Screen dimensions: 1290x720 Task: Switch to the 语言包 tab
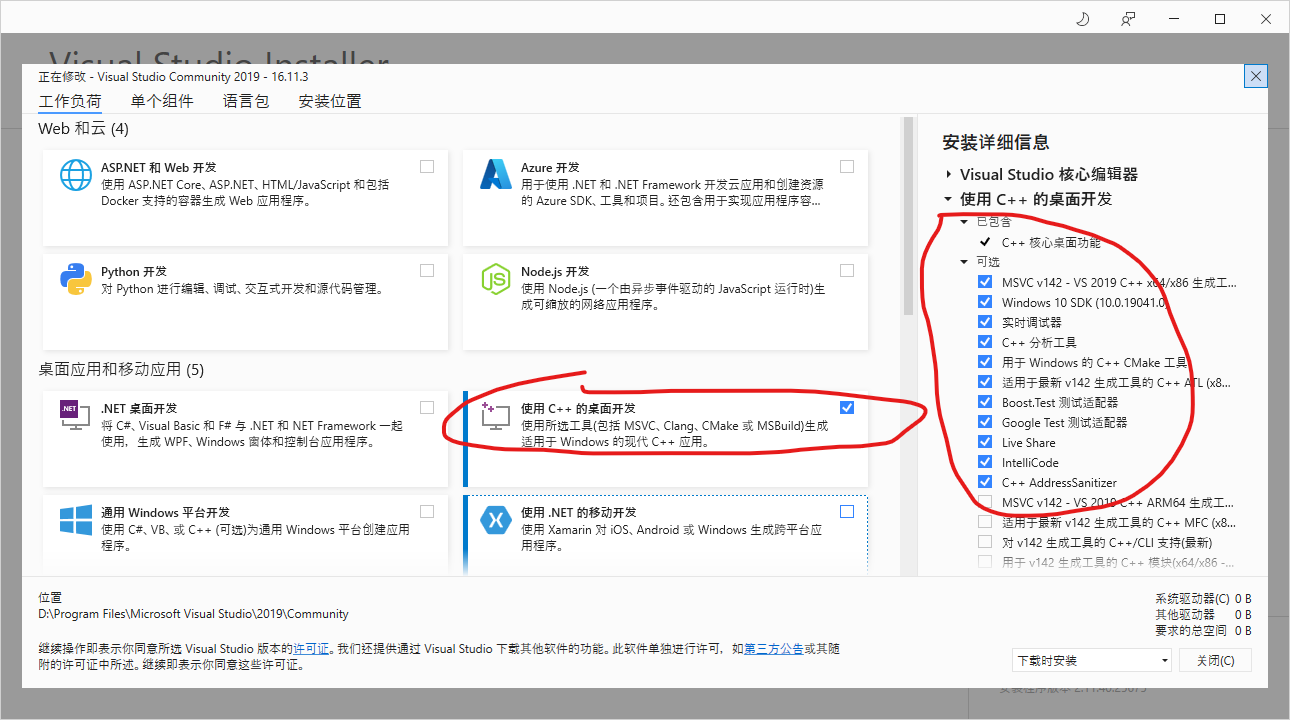click(x=246, y=101)
